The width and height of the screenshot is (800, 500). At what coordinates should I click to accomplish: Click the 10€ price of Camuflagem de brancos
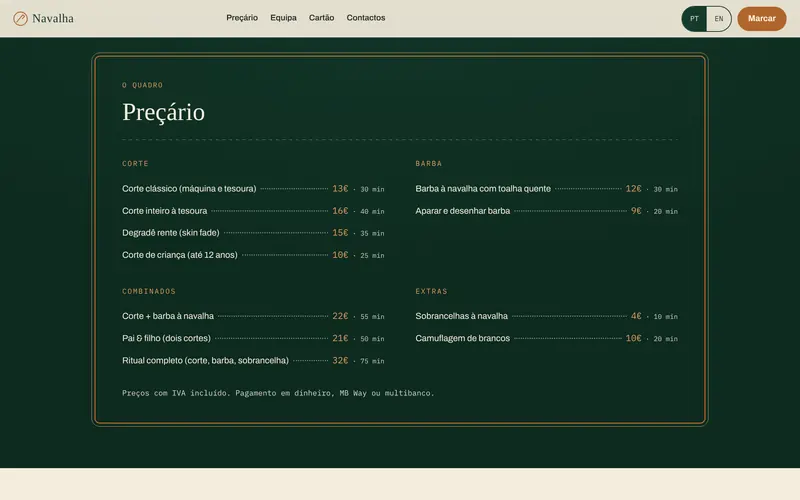[x=633, y=338]
